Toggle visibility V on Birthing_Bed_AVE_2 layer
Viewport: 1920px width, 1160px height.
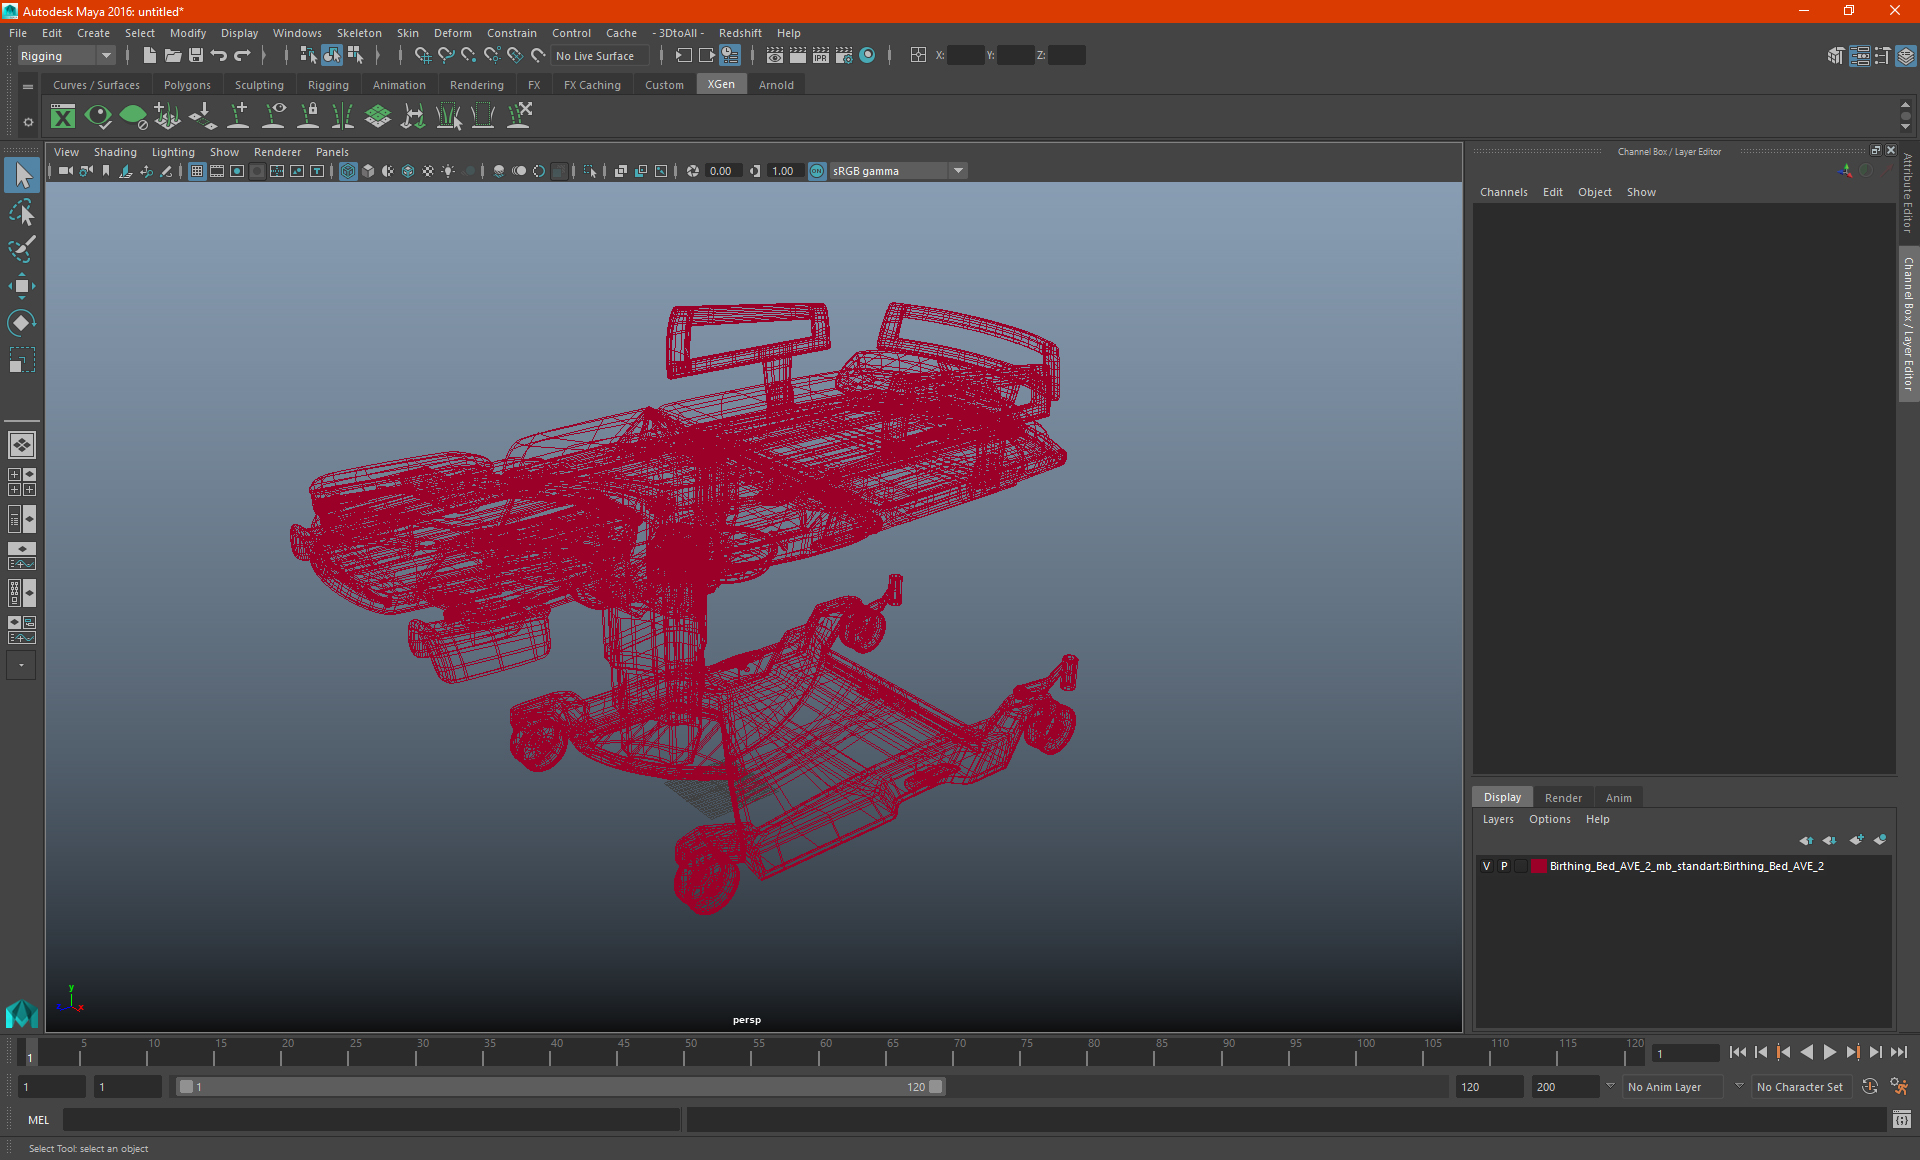click(1485, 865)
